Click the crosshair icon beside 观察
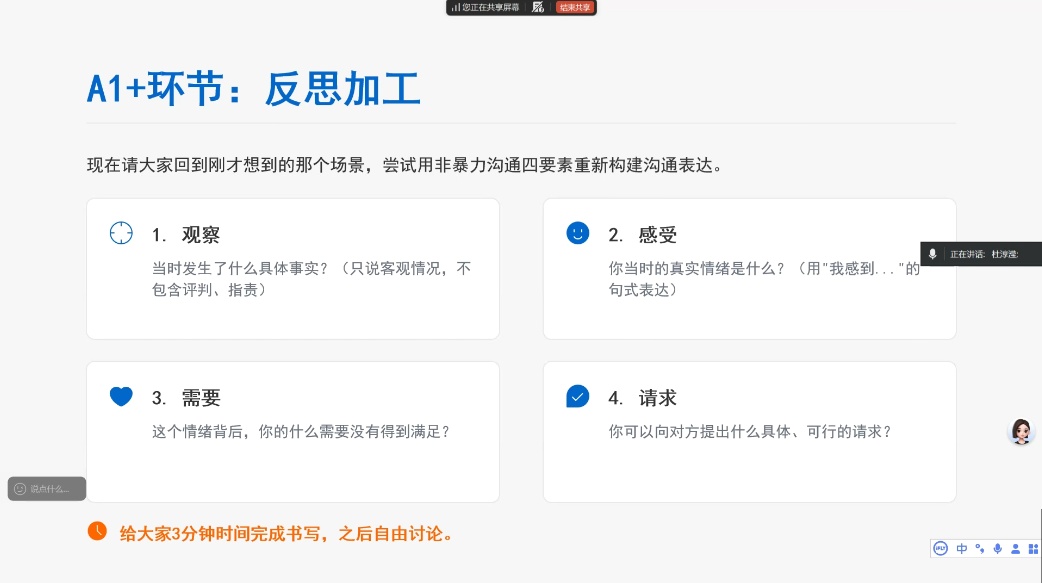This screenshot has width=1042, height=583. 121,233
